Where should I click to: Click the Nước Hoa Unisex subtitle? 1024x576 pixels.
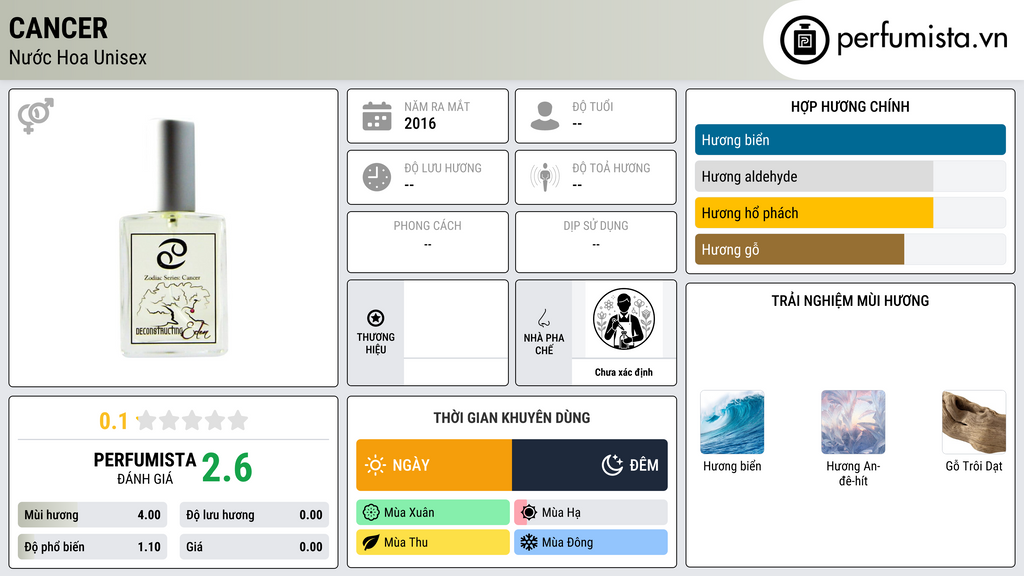78,57
